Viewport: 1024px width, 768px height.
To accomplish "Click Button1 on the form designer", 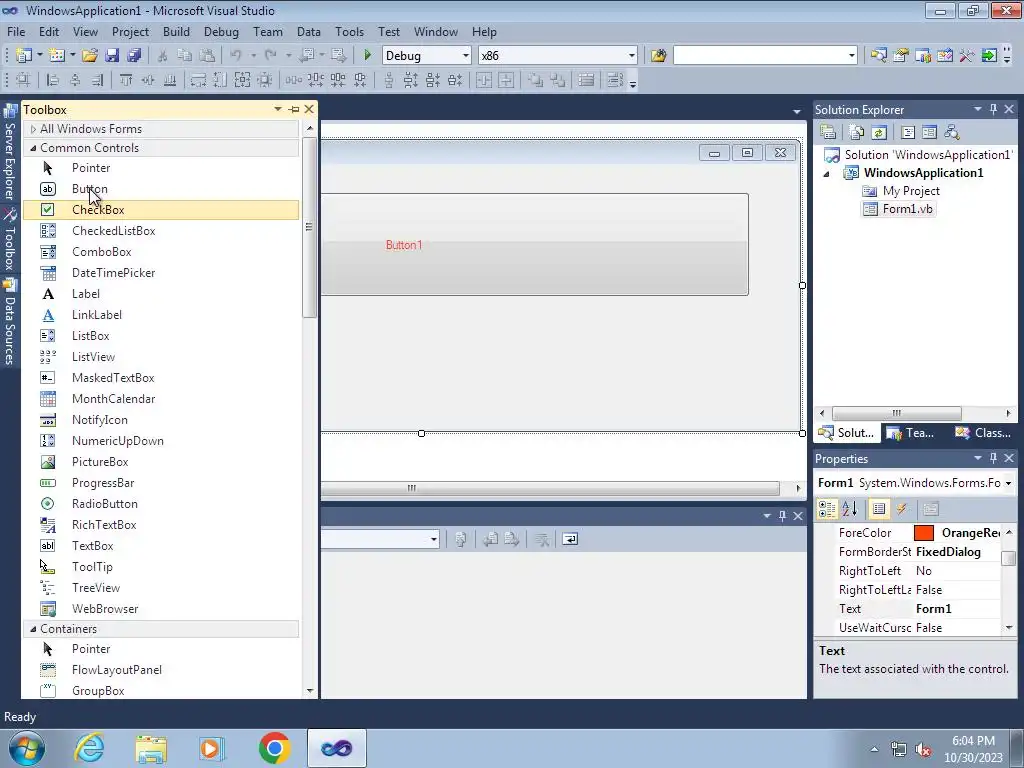I will click(x=534, y=244).
